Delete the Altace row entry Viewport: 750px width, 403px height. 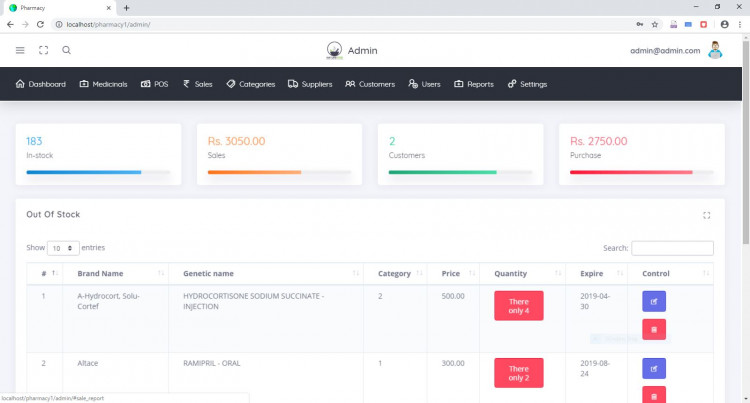(654, 395)
